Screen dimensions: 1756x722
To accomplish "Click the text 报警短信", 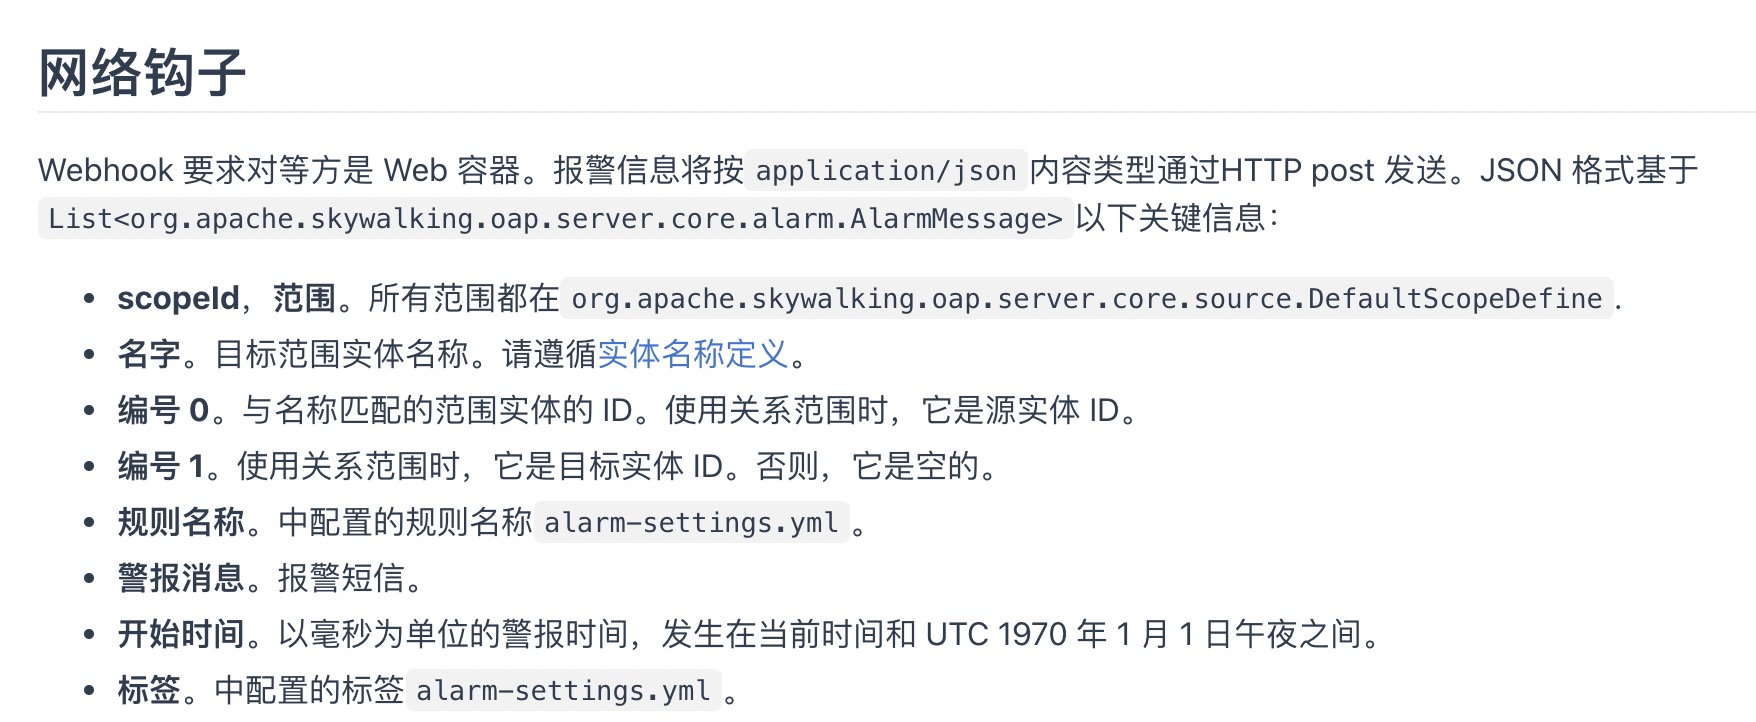I will coord(341,578).
